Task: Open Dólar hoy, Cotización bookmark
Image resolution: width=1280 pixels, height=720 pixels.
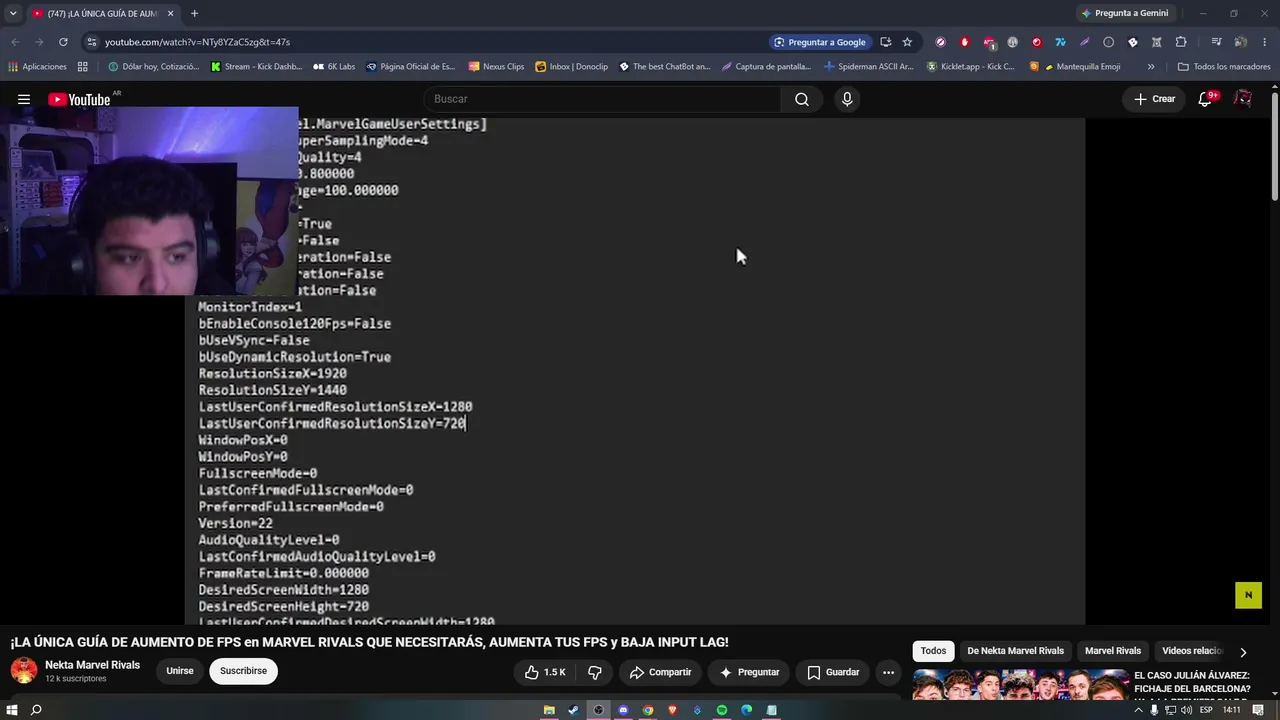Action: [153, 67]
